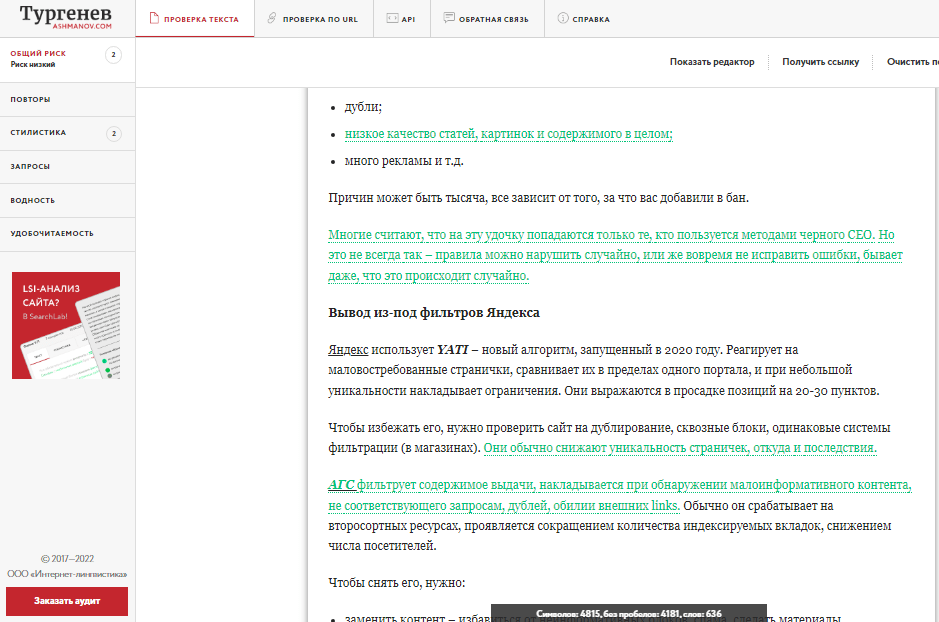The image size is (939, 622).
Task: Click the link chain icon for URL check
Action: (x=272, y=19)
